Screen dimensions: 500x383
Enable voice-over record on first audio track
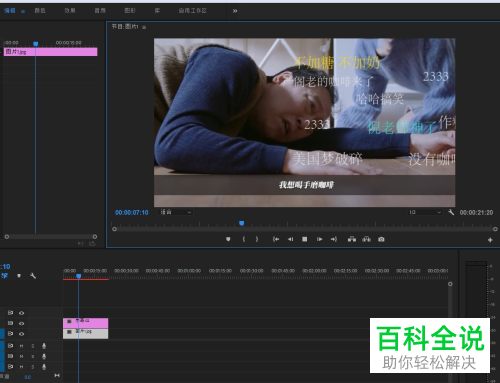(x=44, y=346)
